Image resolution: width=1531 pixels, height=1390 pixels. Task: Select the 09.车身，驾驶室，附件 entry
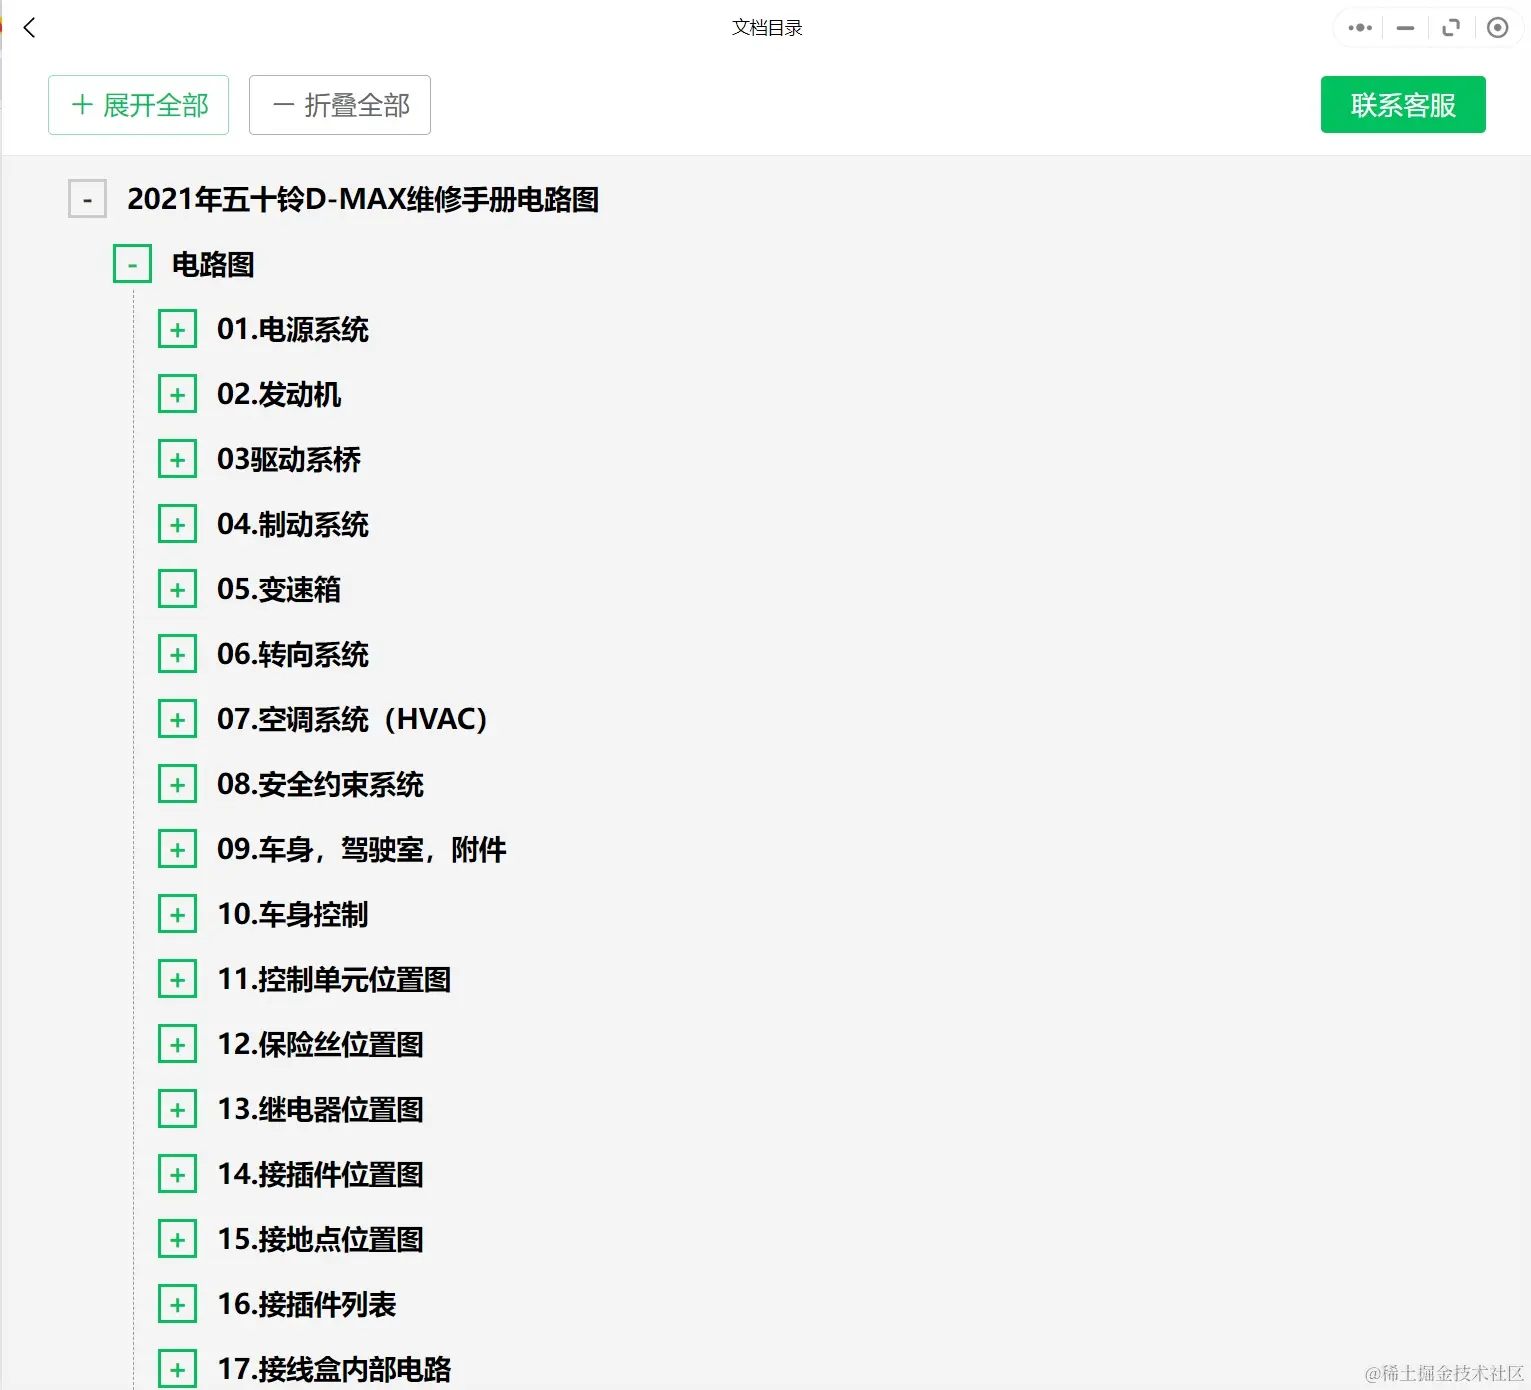(362, 848)
